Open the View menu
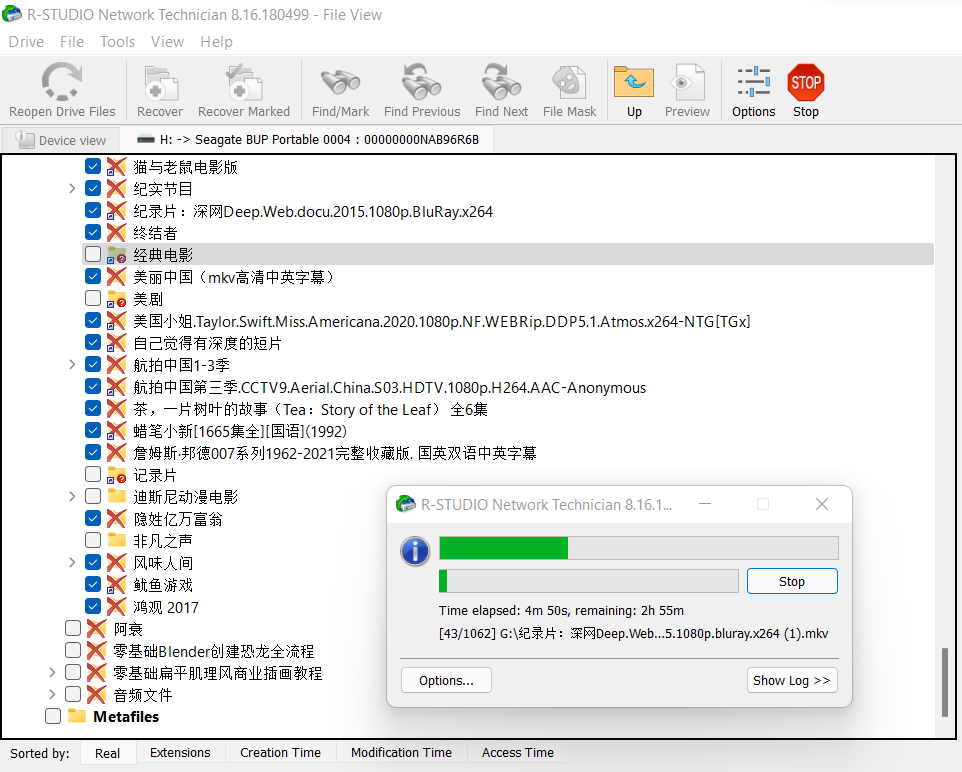 pos(167,42)
